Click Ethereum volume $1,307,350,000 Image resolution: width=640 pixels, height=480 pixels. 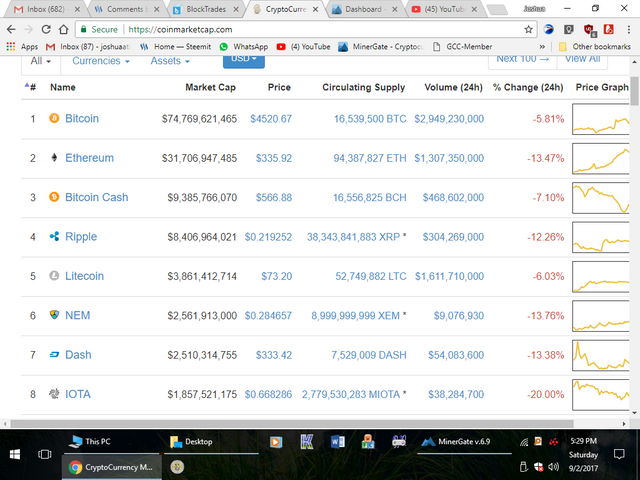click(449, 158)
